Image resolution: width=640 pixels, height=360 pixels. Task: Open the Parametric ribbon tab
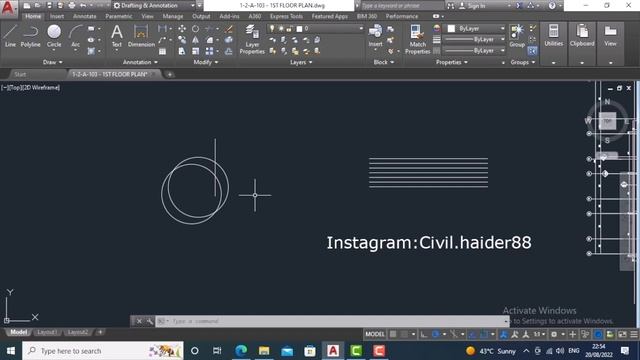coord(119,16)
